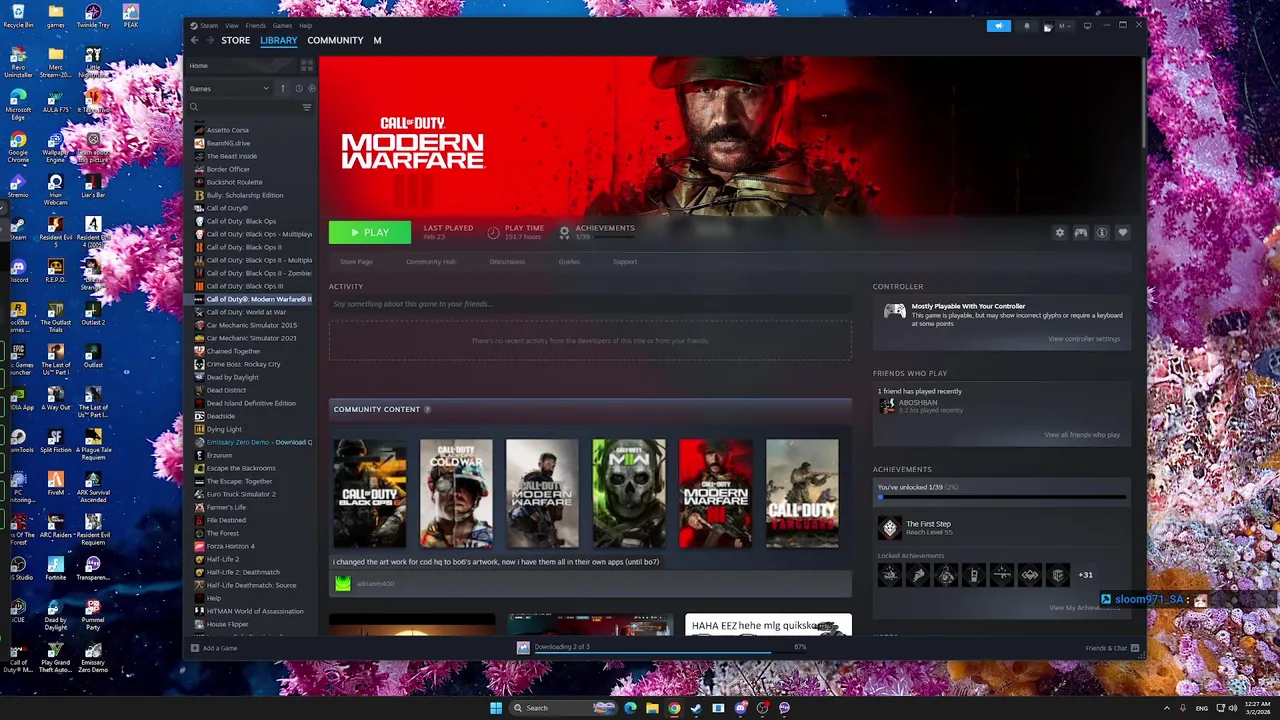Click the Cold War community artwork thumbnail
The width and height of the screenshot is (1280, 720).
456,493
